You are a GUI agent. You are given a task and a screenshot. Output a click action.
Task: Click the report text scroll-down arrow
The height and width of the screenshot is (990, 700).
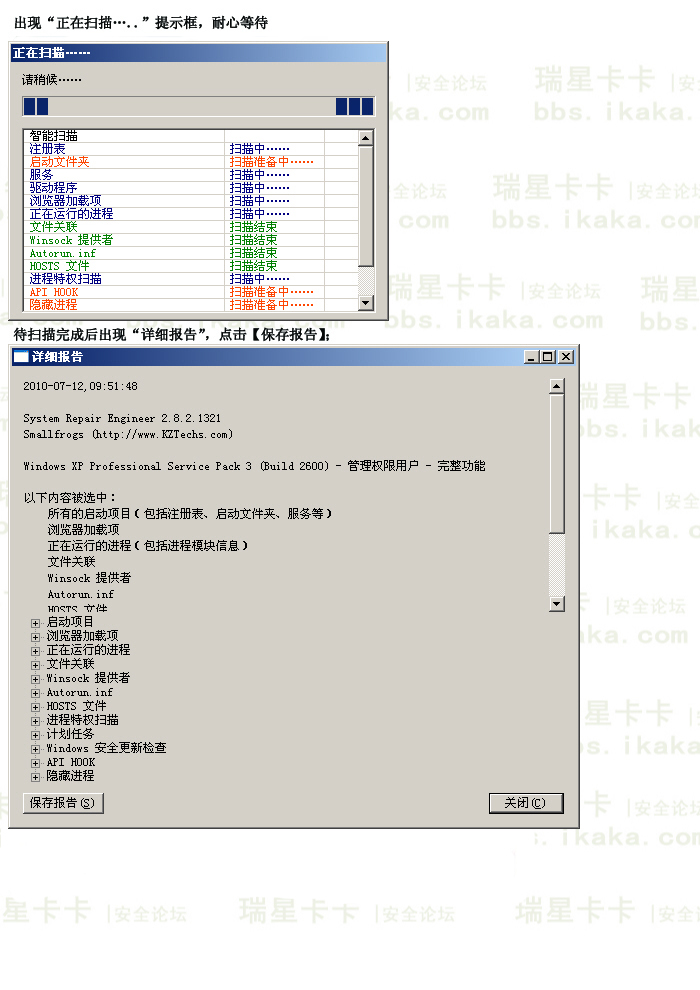pyautogui.click(x=557, y=604)
